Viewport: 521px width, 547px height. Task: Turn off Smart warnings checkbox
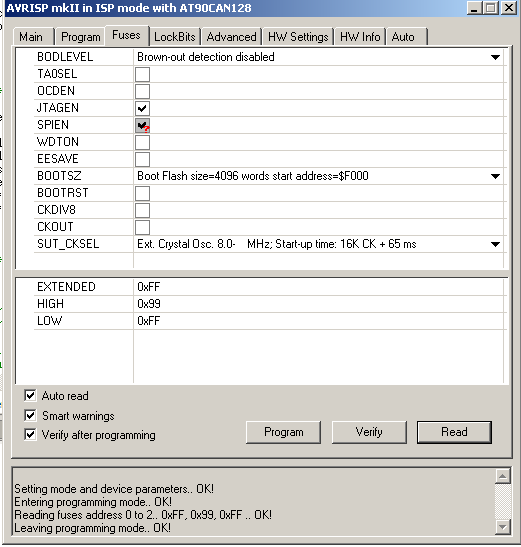pyautogui.click(x=30, y=415)
